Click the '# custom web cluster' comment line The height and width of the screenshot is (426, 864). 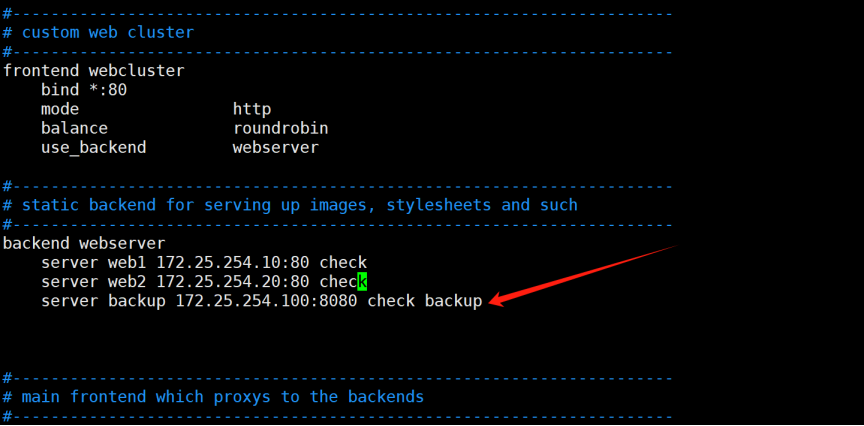click(x=98, y=33)
